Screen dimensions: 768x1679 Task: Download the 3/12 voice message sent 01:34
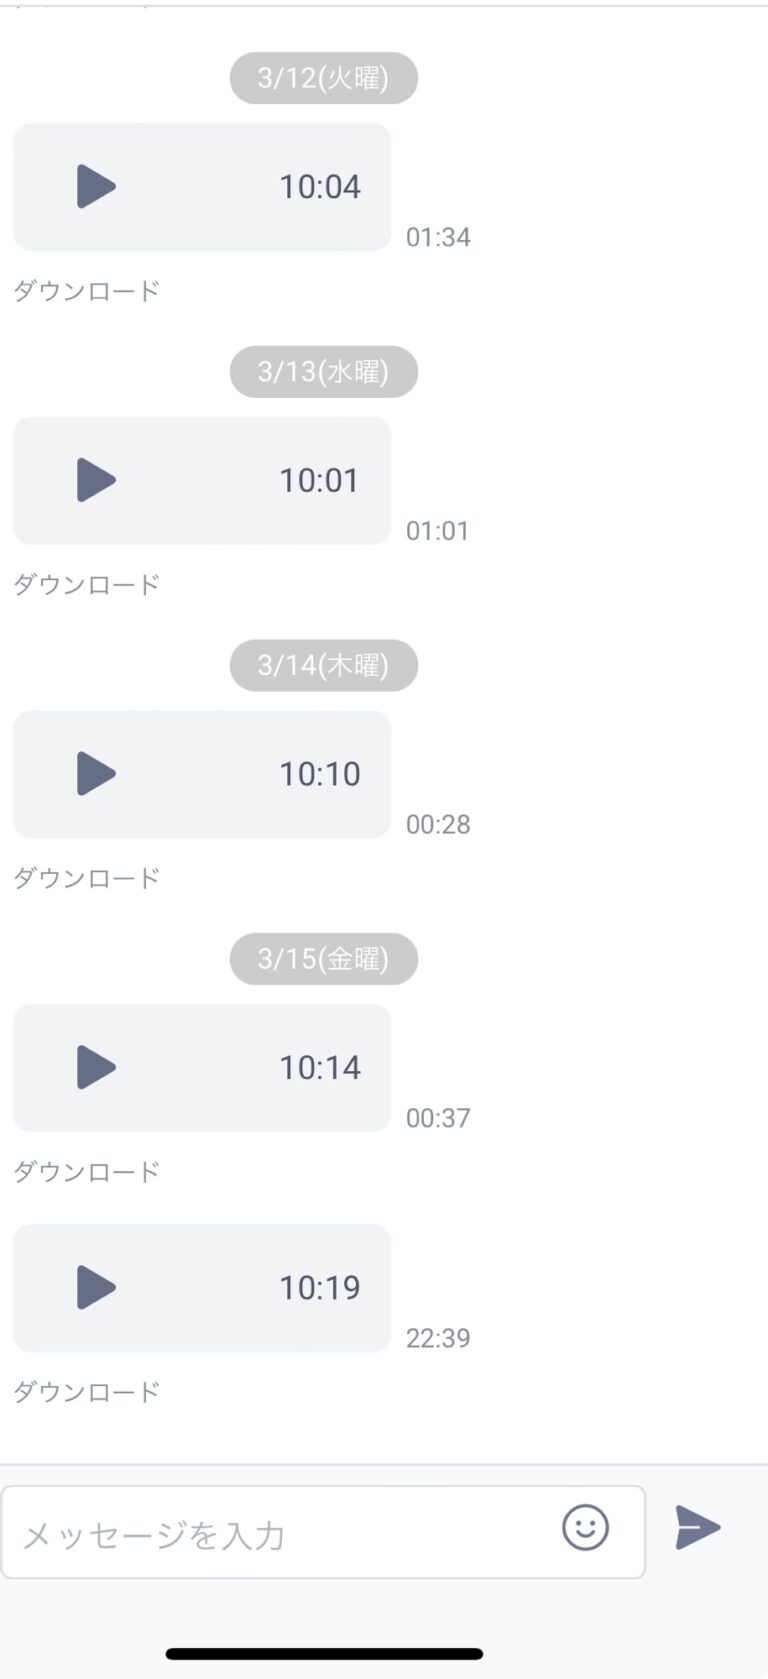(x=87, y=291)
